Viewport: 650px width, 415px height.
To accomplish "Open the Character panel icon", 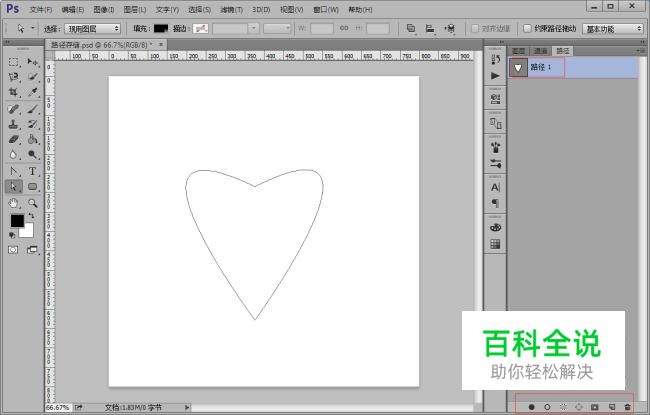I will point(495,187).
